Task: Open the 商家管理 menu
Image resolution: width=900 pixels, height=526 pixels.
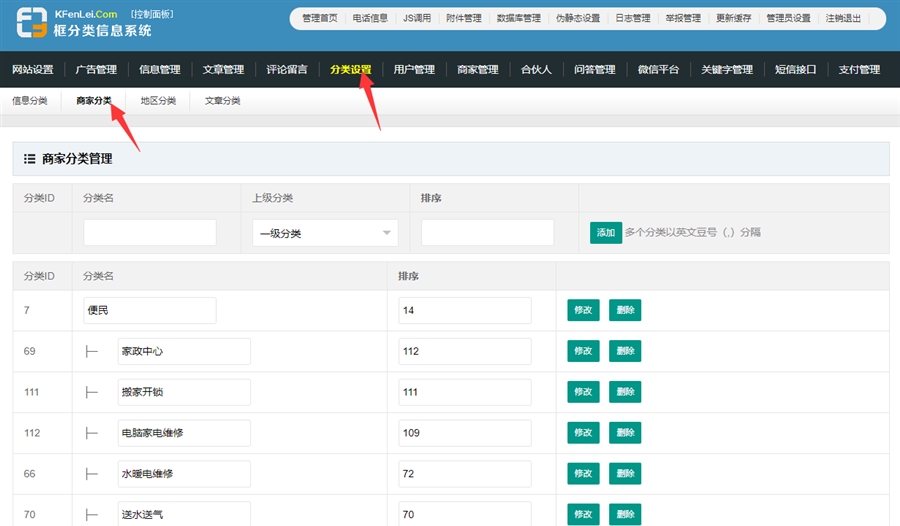Action: pyautogui.click(x=477, y=70)
